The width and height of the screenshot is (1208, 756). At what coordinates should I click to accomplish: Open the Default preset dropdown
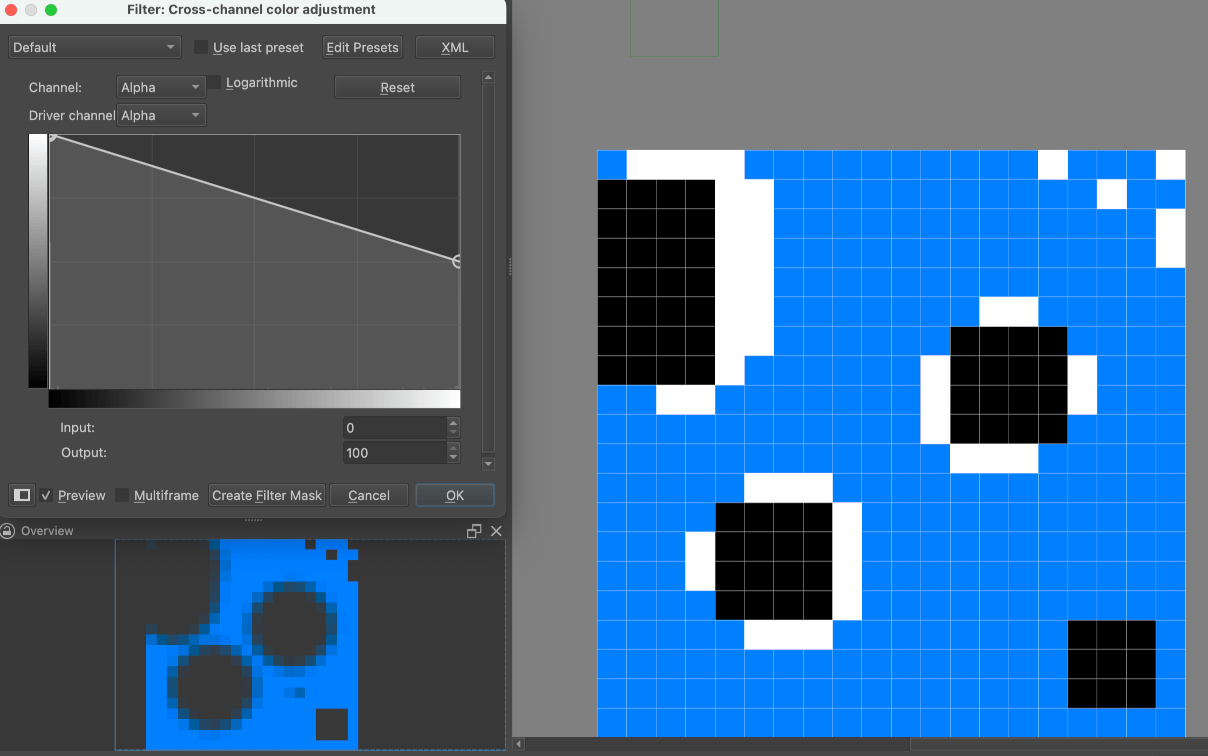pos(94,47)
